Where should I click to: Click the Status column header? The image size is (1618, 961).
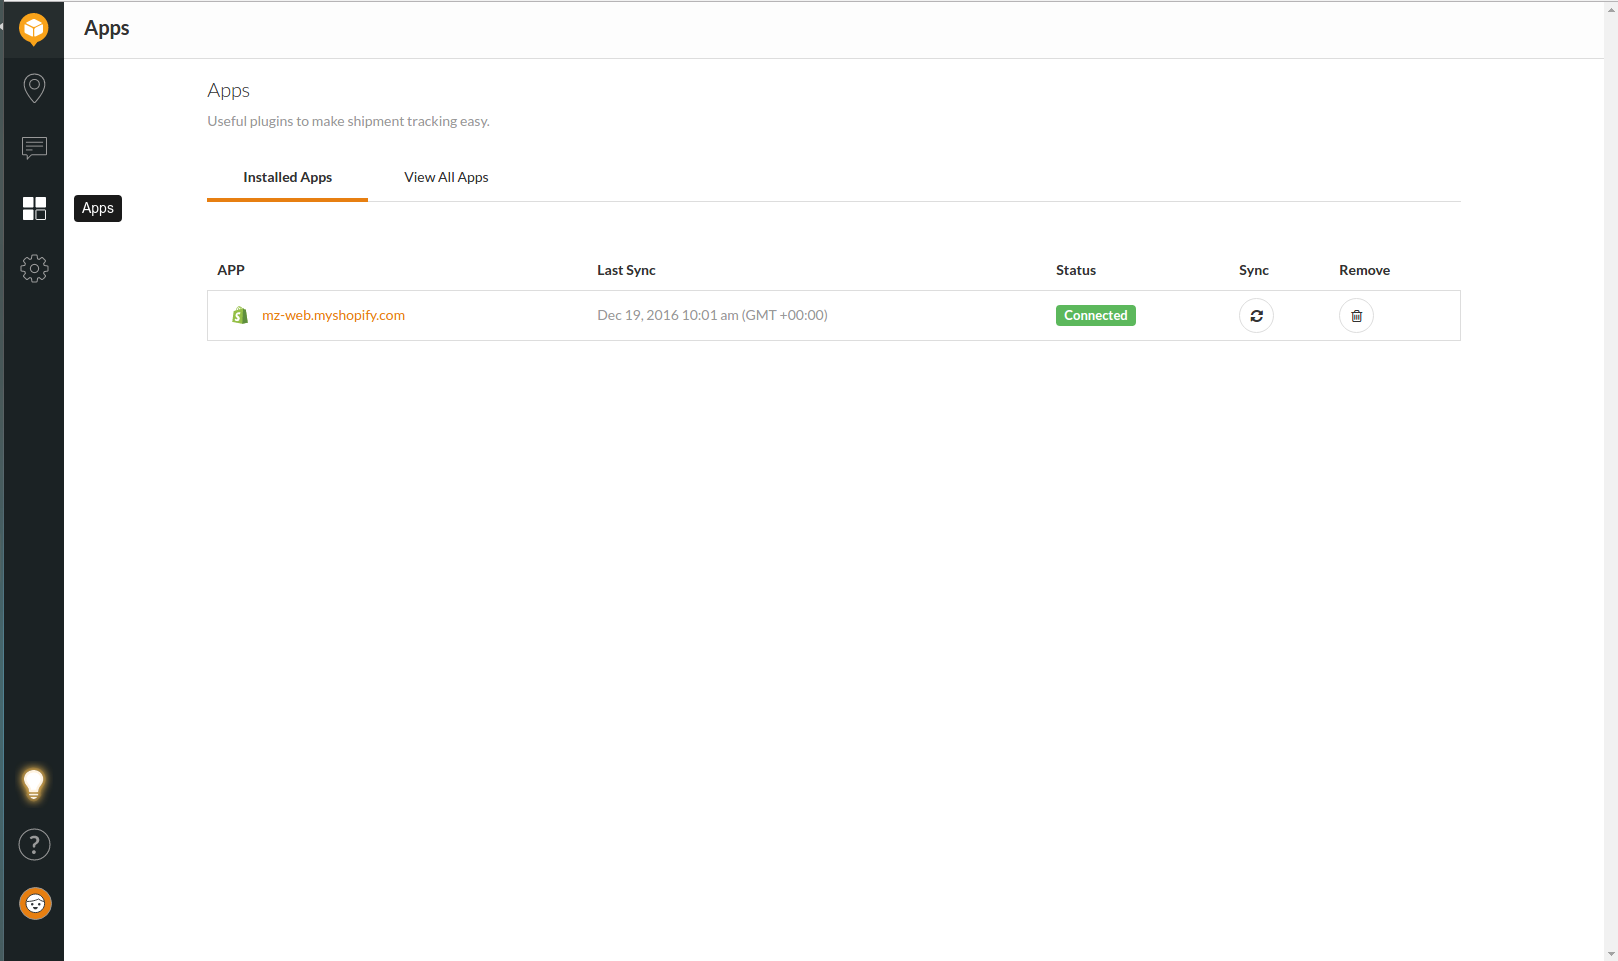pyautogui.click(x=1075, y=270)
